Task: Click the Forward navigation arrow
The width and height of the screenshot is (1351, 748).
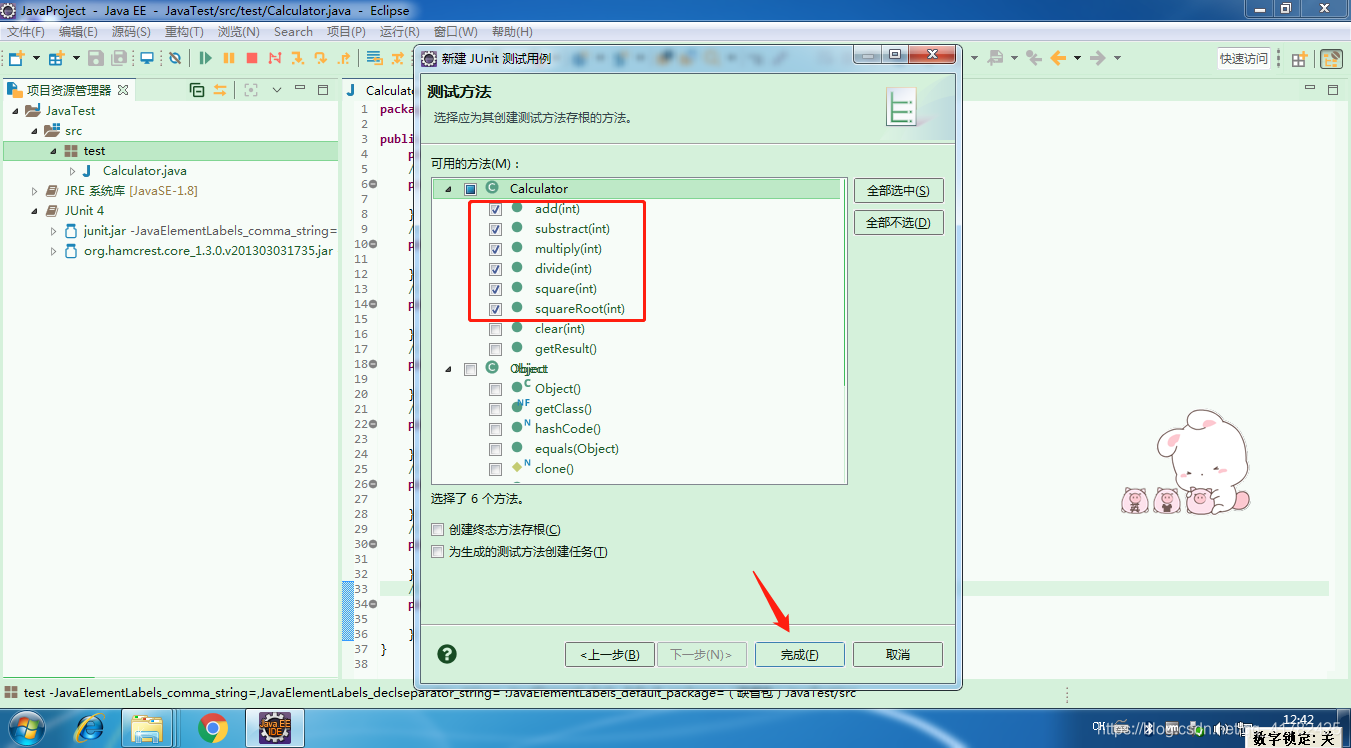Action: click(x=1097, y=58)
